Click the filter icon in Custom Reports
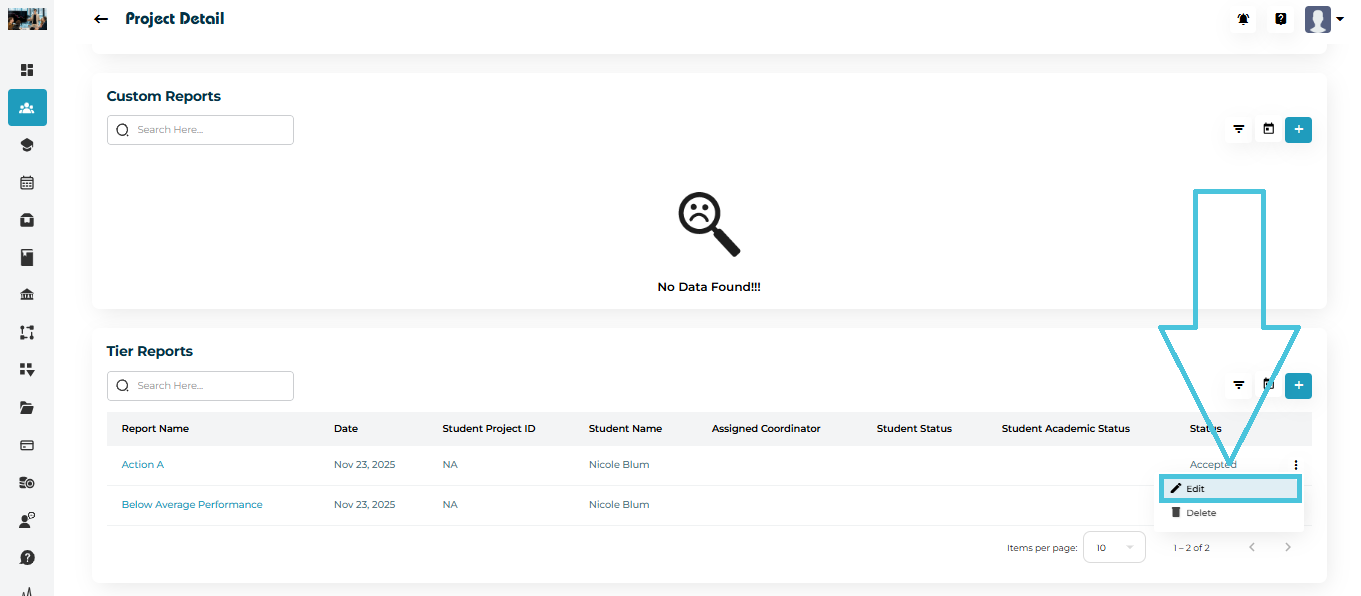Screen dimensions: 1361x596 coord(1239,129)
